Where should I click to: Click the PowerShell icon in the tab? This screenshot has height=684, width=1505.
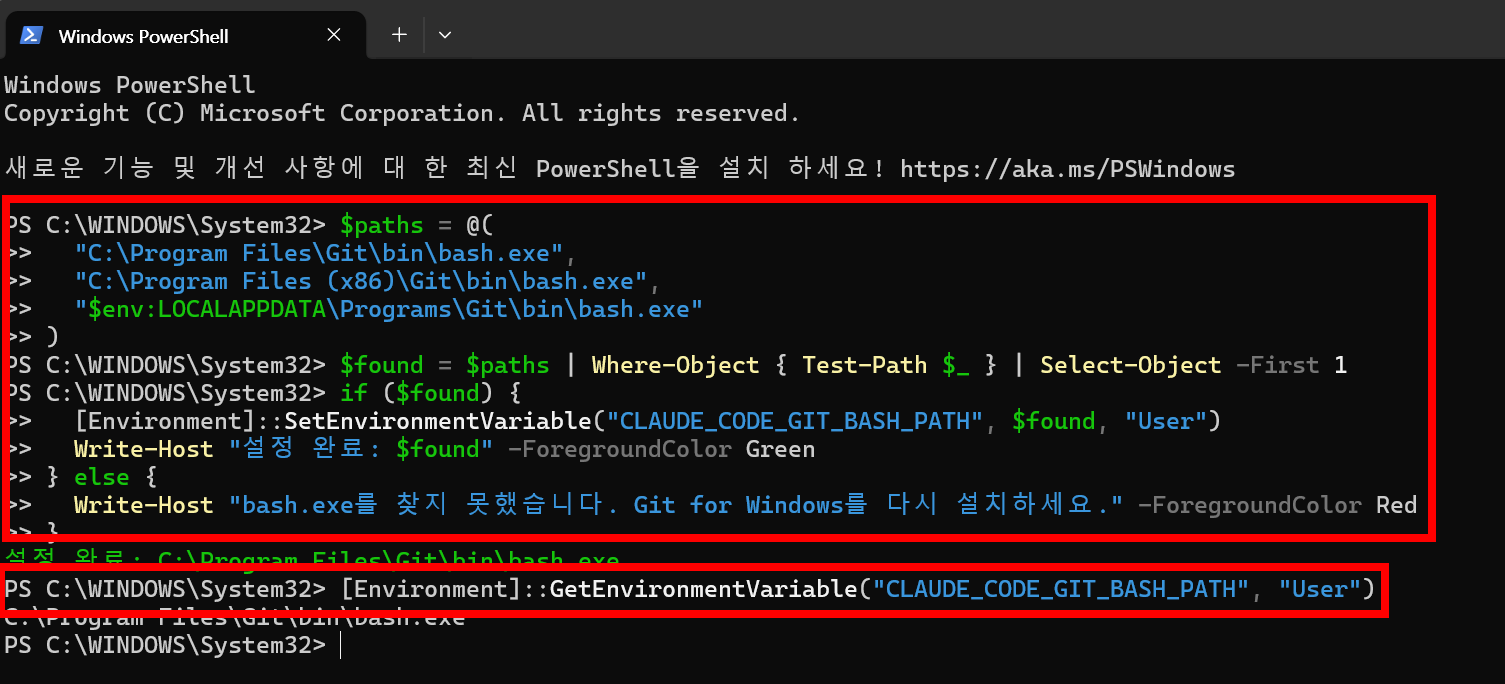point(31,35)
